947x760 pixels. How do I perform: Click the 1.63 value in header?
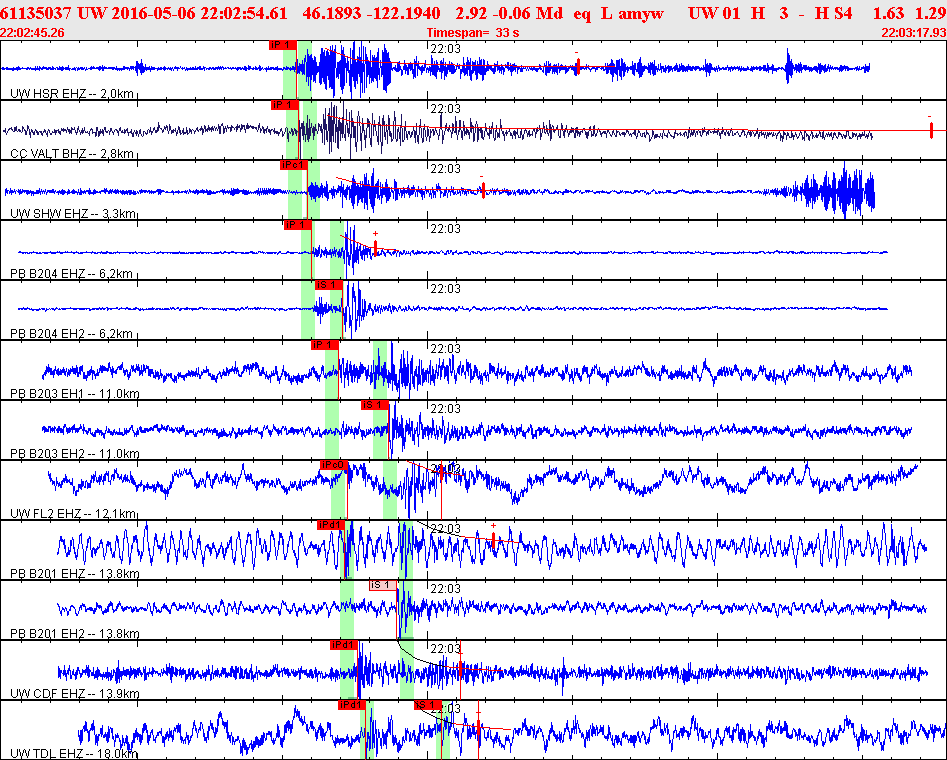point(888,13)
